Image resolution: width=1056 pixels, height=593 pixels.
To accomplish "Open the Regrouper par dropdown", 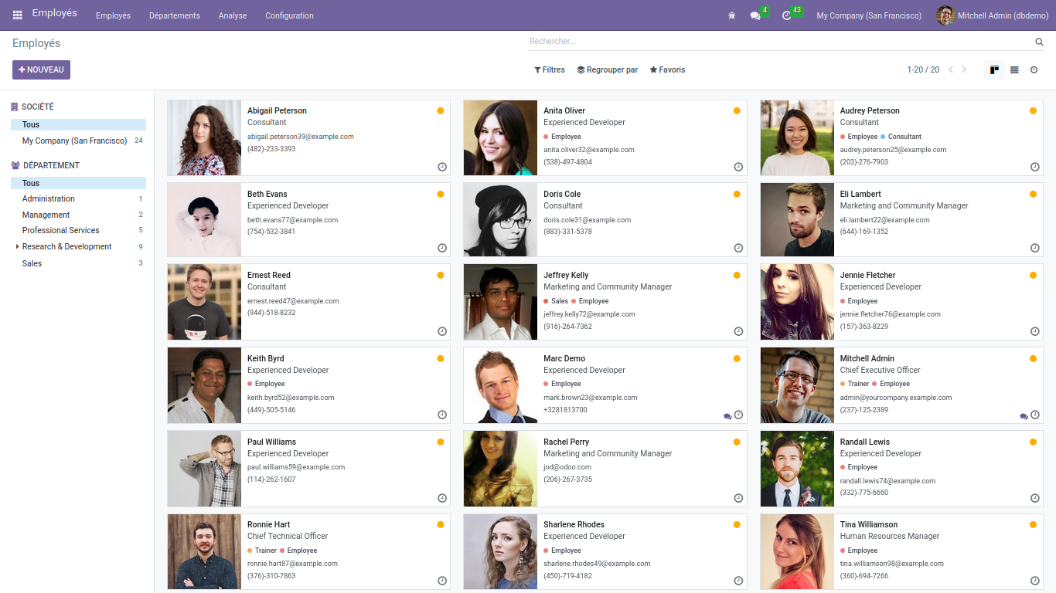I will [607, 70].
